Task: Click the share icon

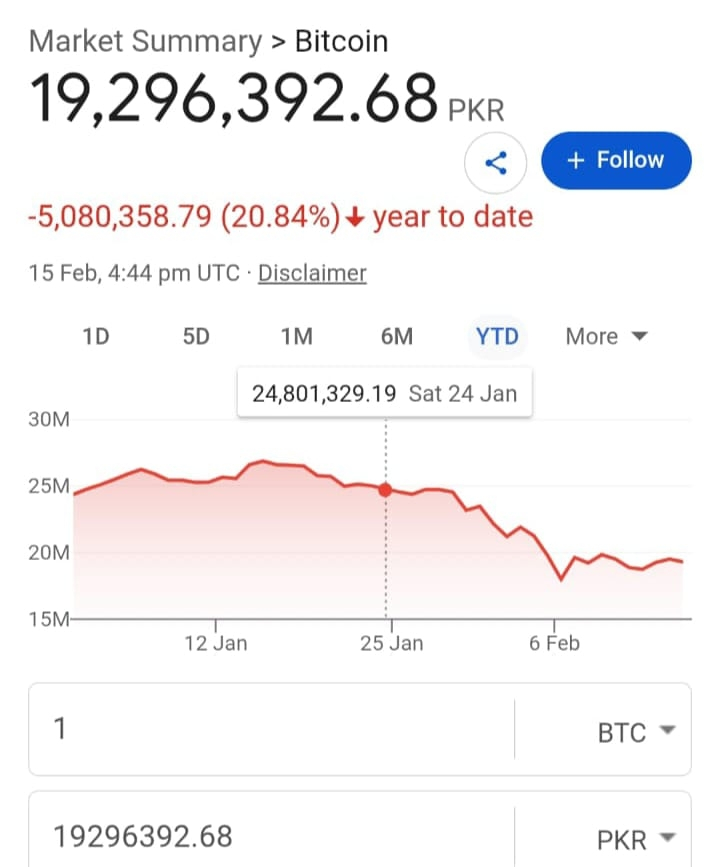Action: [496, 162]
